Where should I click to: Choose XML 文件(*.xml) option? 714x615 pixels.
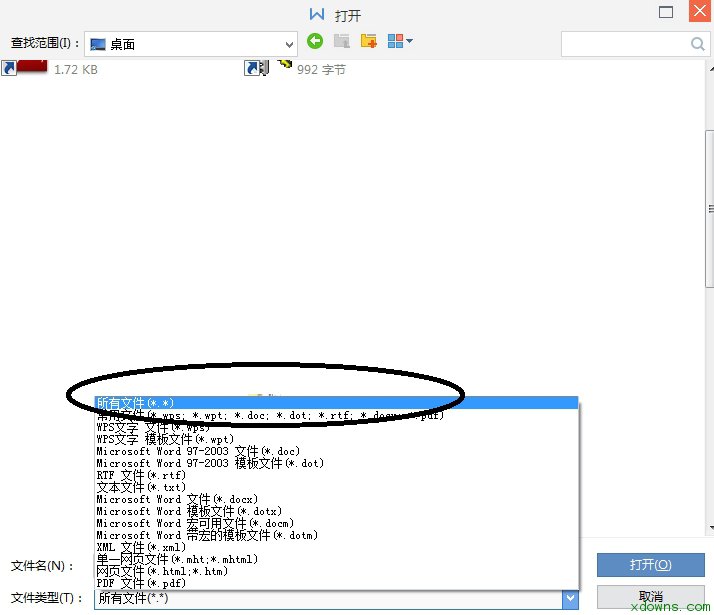point(337,547)
